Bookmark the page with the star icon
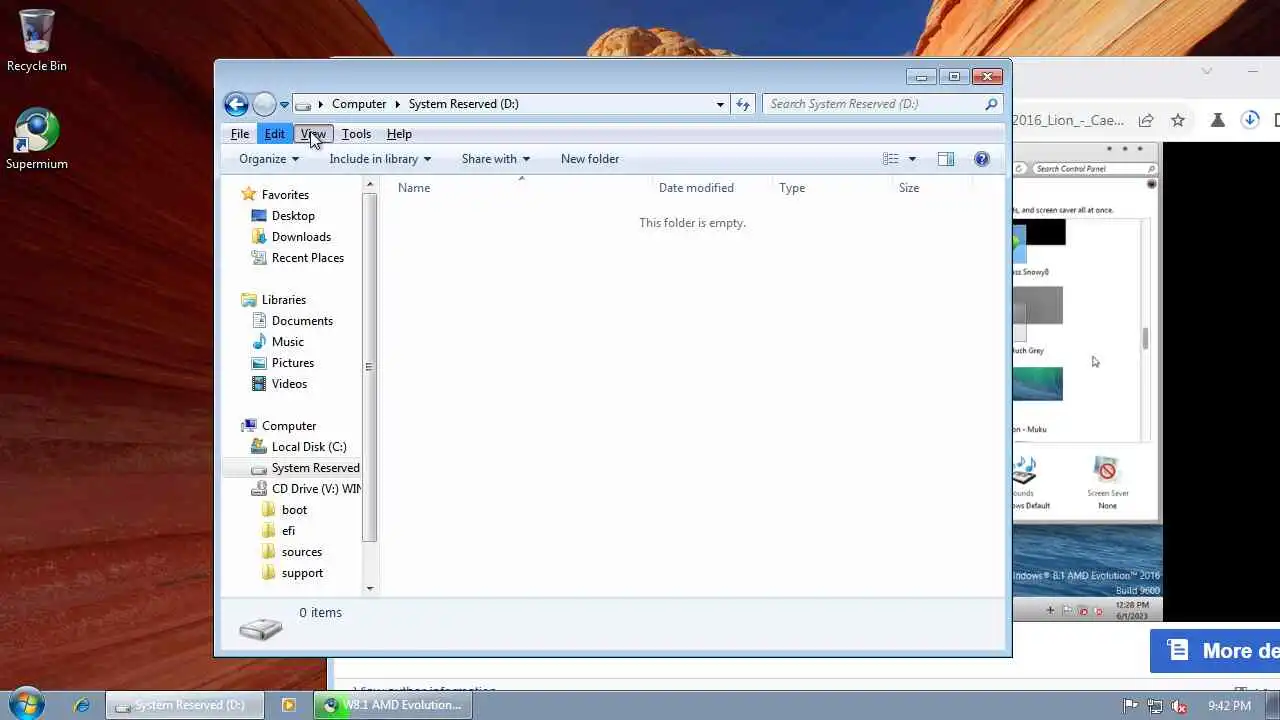Viewport: 1280px width, 720px height. (1178, 120)
